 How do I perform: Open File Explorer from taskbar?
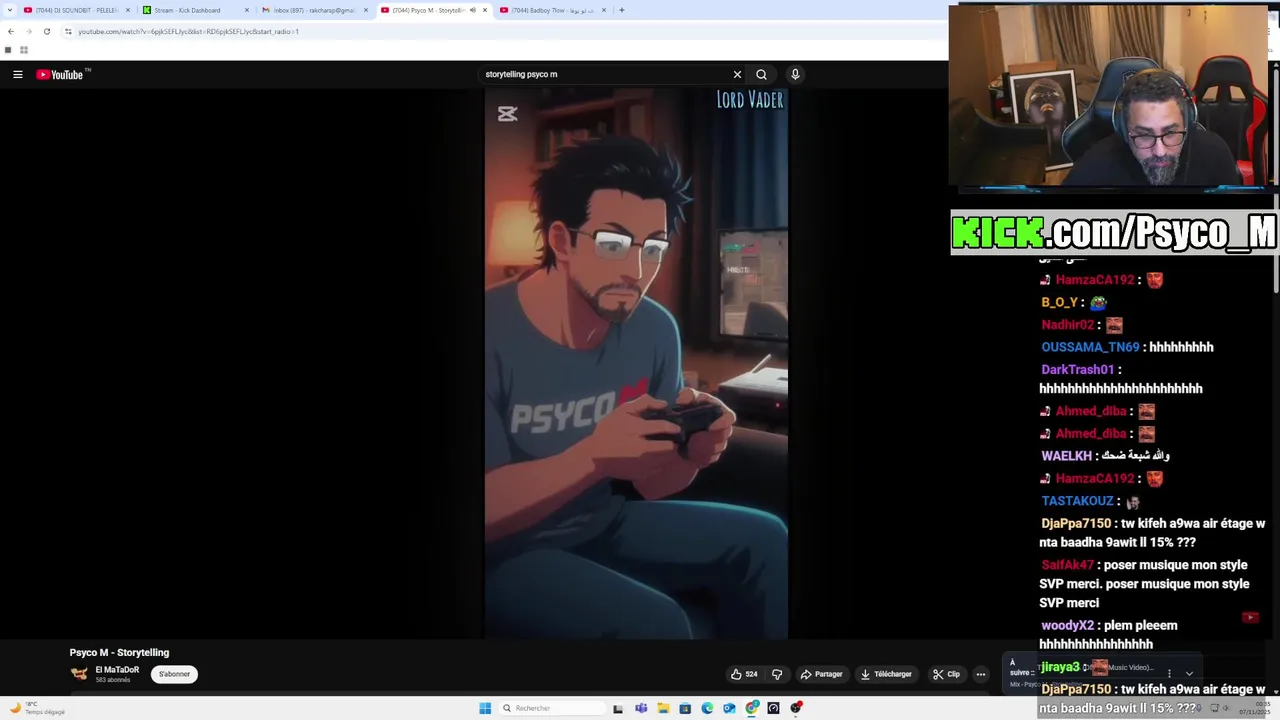click(x=663, y=708)
